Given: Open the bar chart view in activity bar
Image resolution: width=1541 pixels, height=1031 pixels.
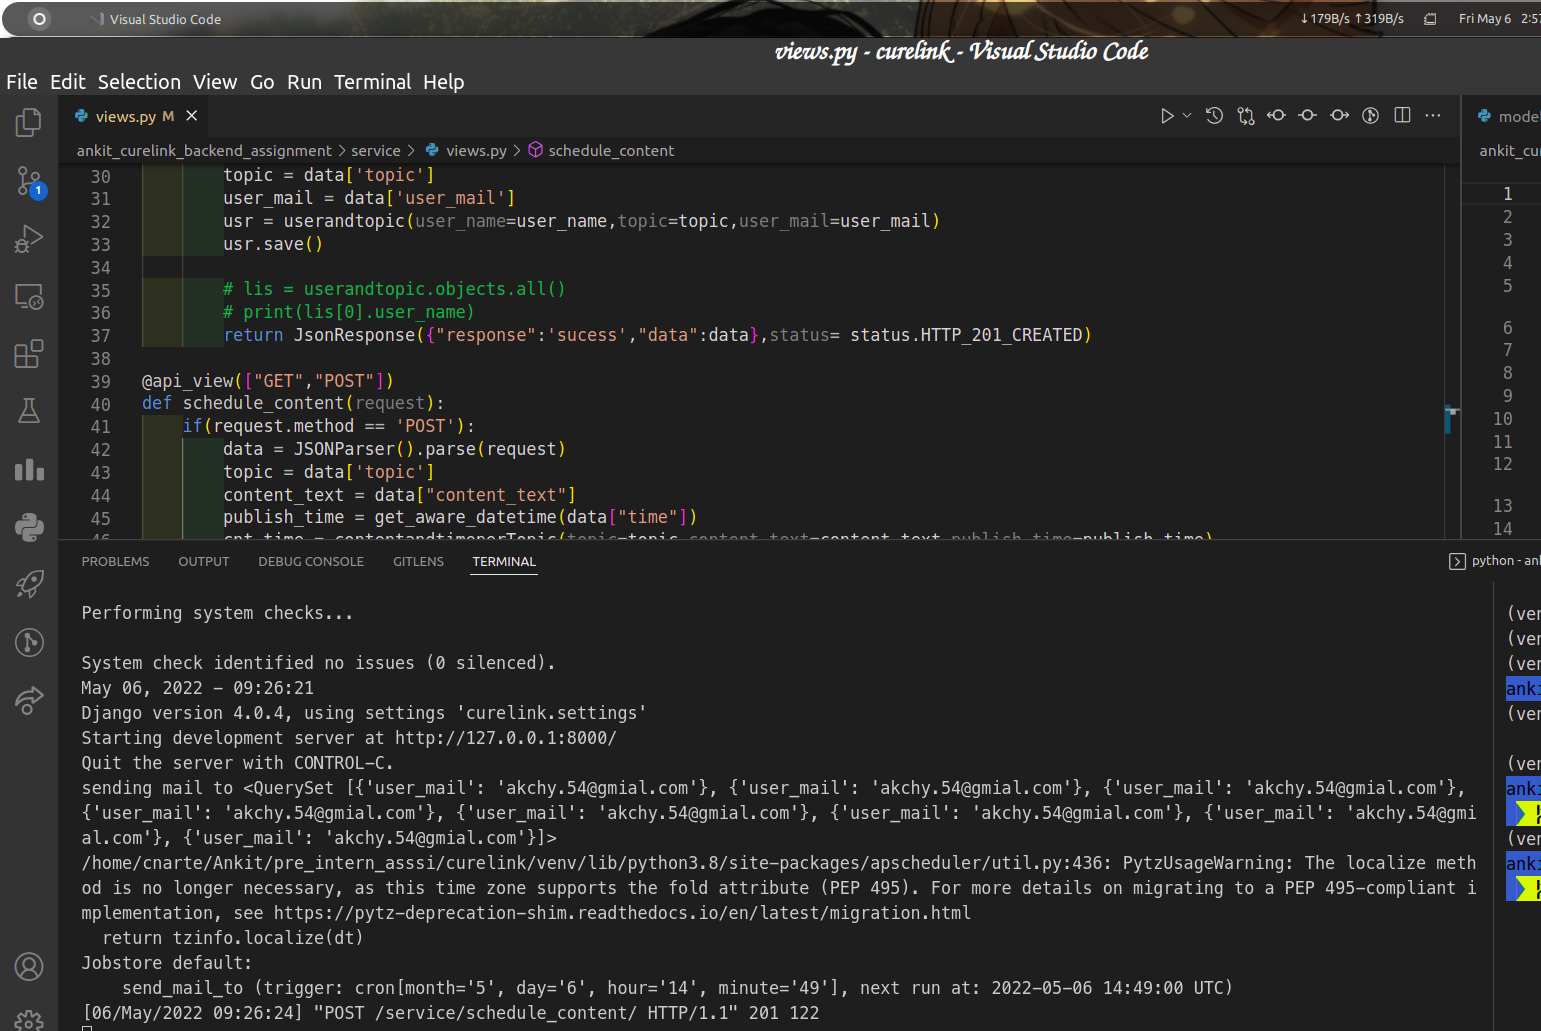Looking at the screenshot, I should (29, 469).
